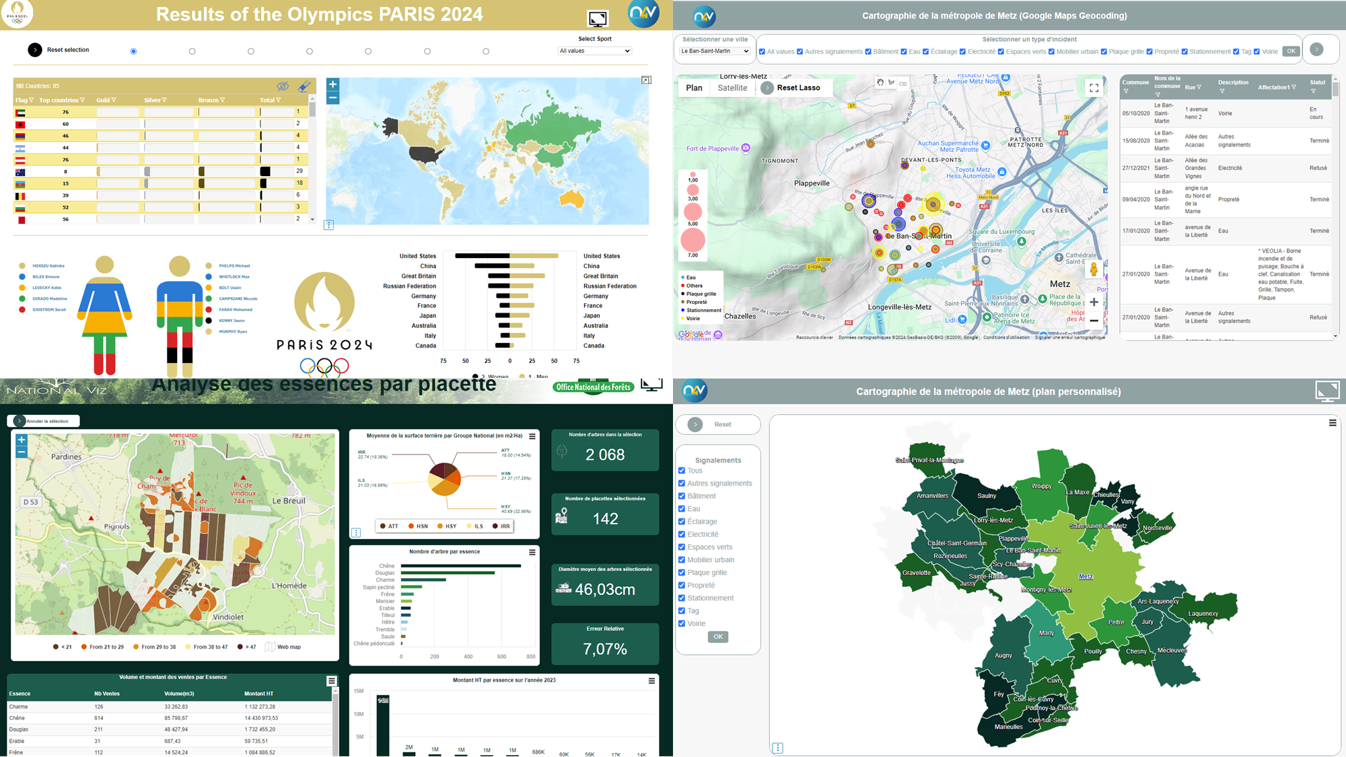
Task: Switch the map to Satellite view
Action: (x=732, y=88)
